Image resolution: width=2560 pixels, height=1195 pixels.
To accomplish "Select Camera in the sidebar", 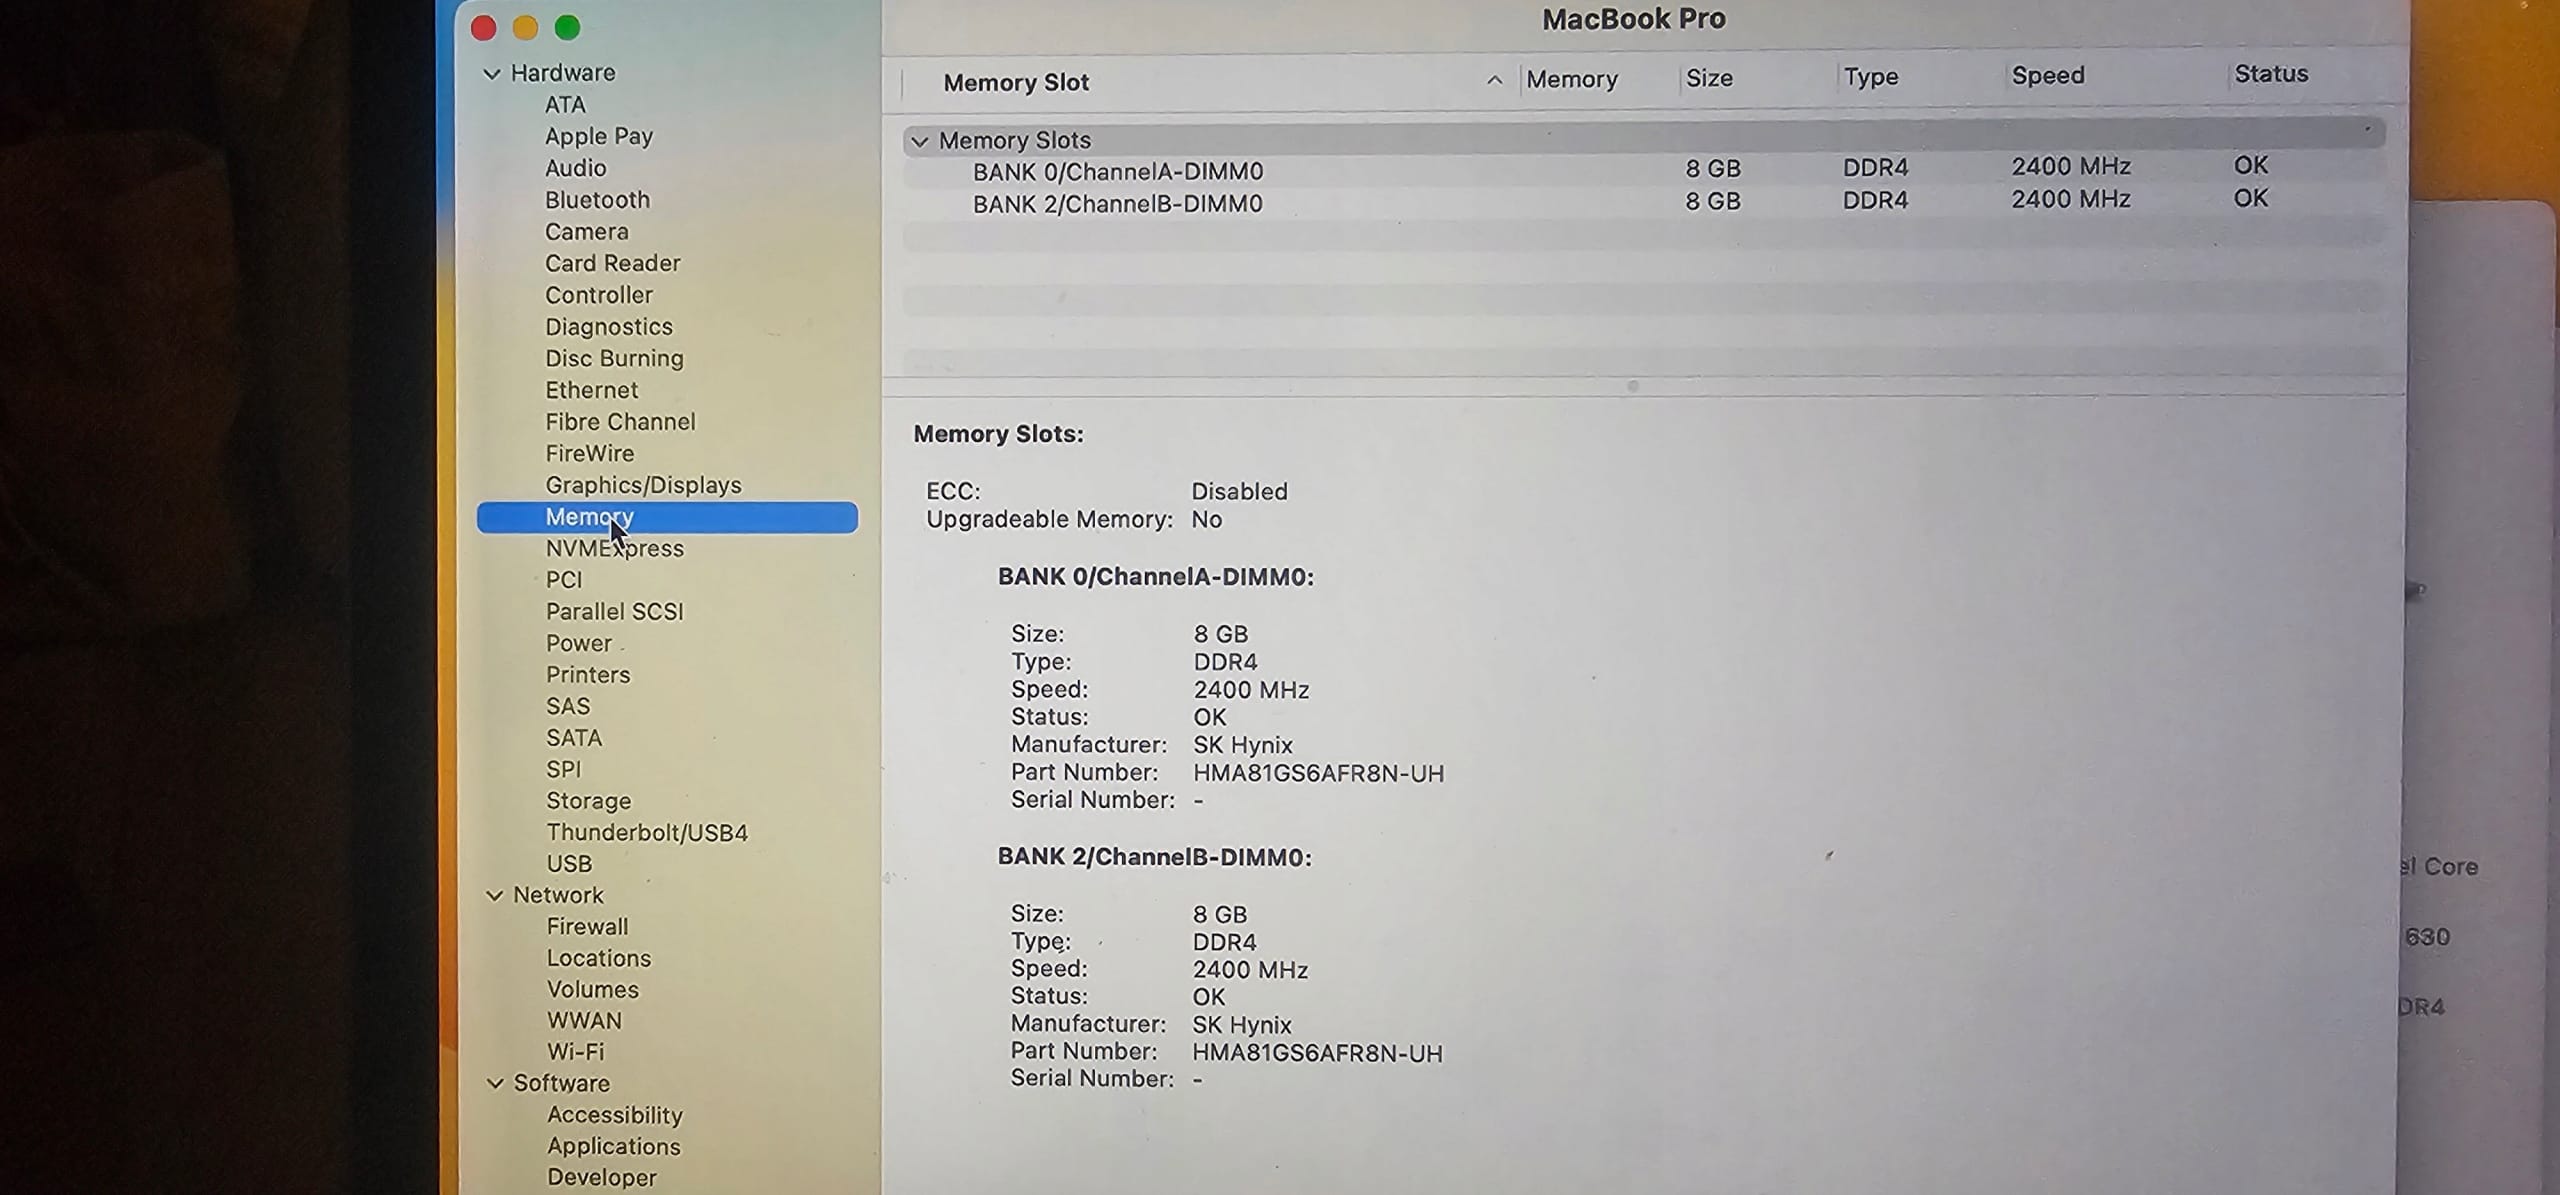I will pyautogui.click(x=586, y=232).
